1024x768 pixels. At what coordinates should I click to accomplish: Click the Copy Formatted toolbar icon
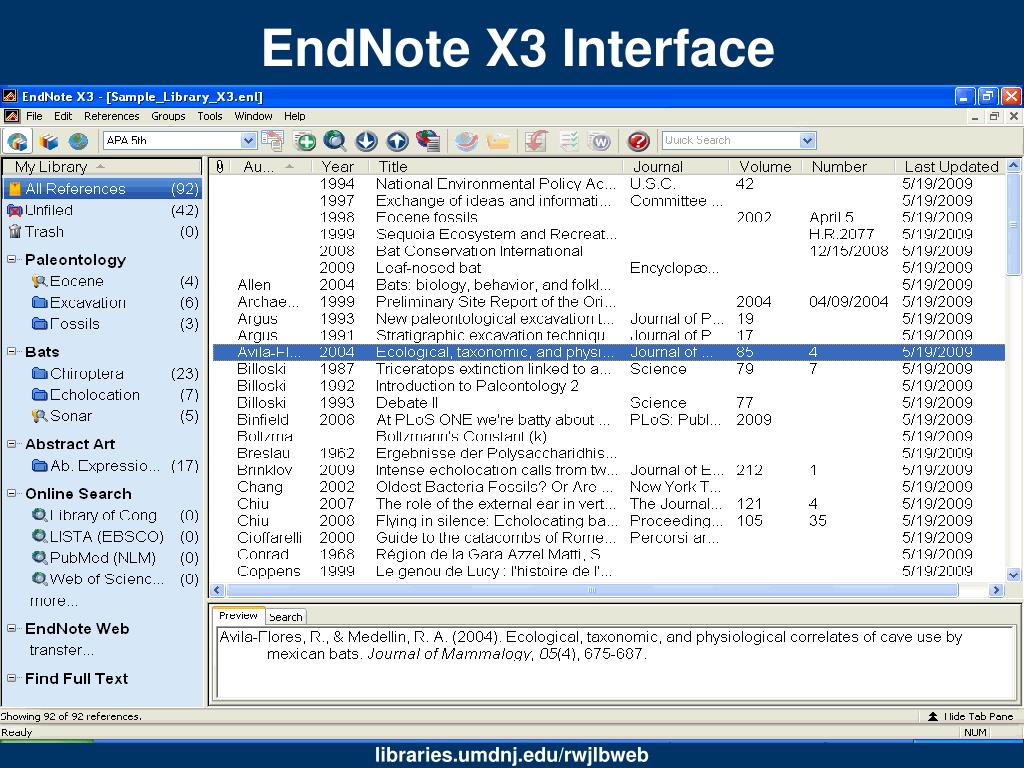pyautogui.click(x=272, y=140)
